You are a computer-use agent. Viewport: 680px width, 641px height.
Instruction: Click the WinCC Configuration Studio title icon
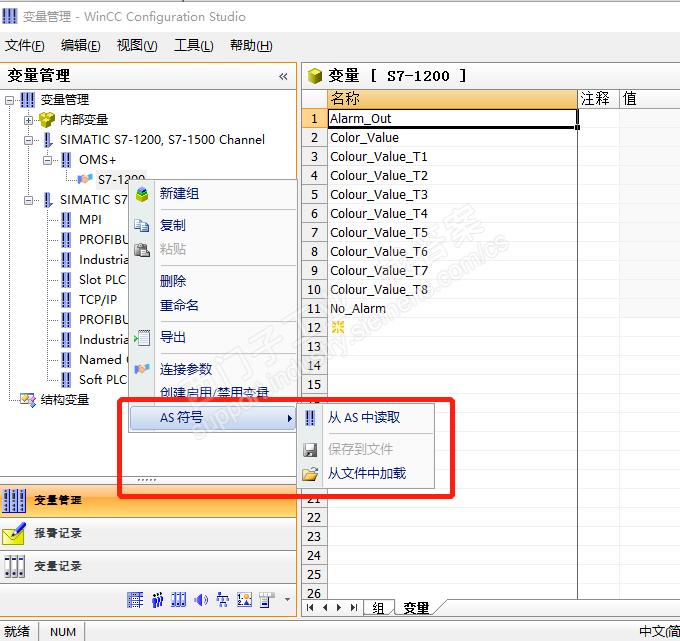tap(10, 16)
